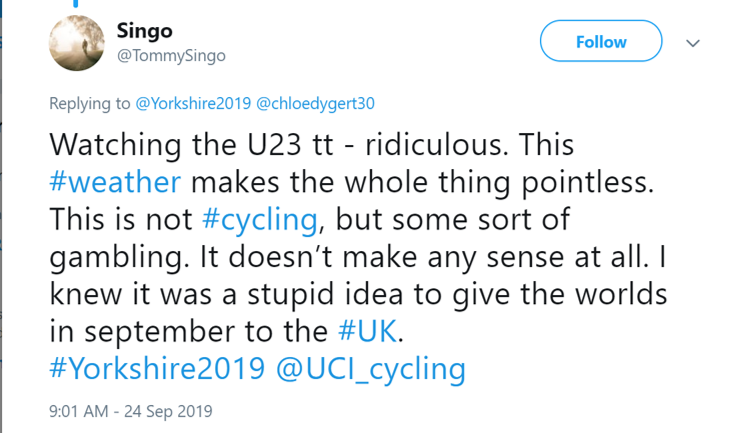
Task: Click the @TommySingo handle
Action: (171, 56)
